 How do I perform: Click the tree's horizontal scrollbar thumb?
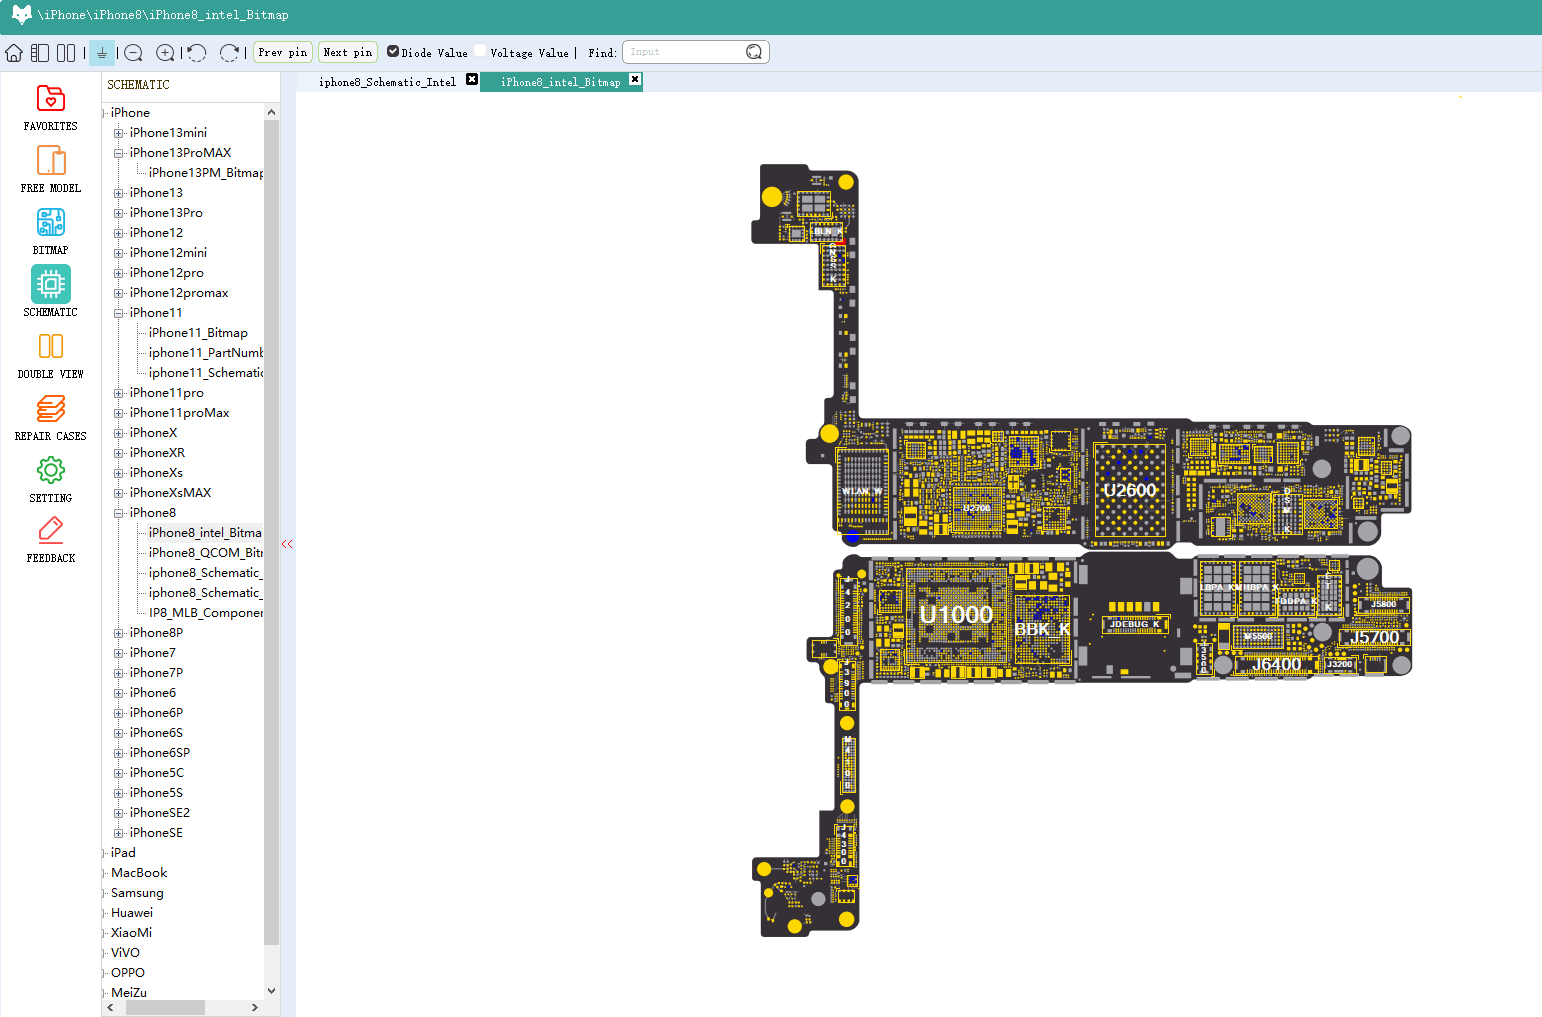click(165, 1007)
